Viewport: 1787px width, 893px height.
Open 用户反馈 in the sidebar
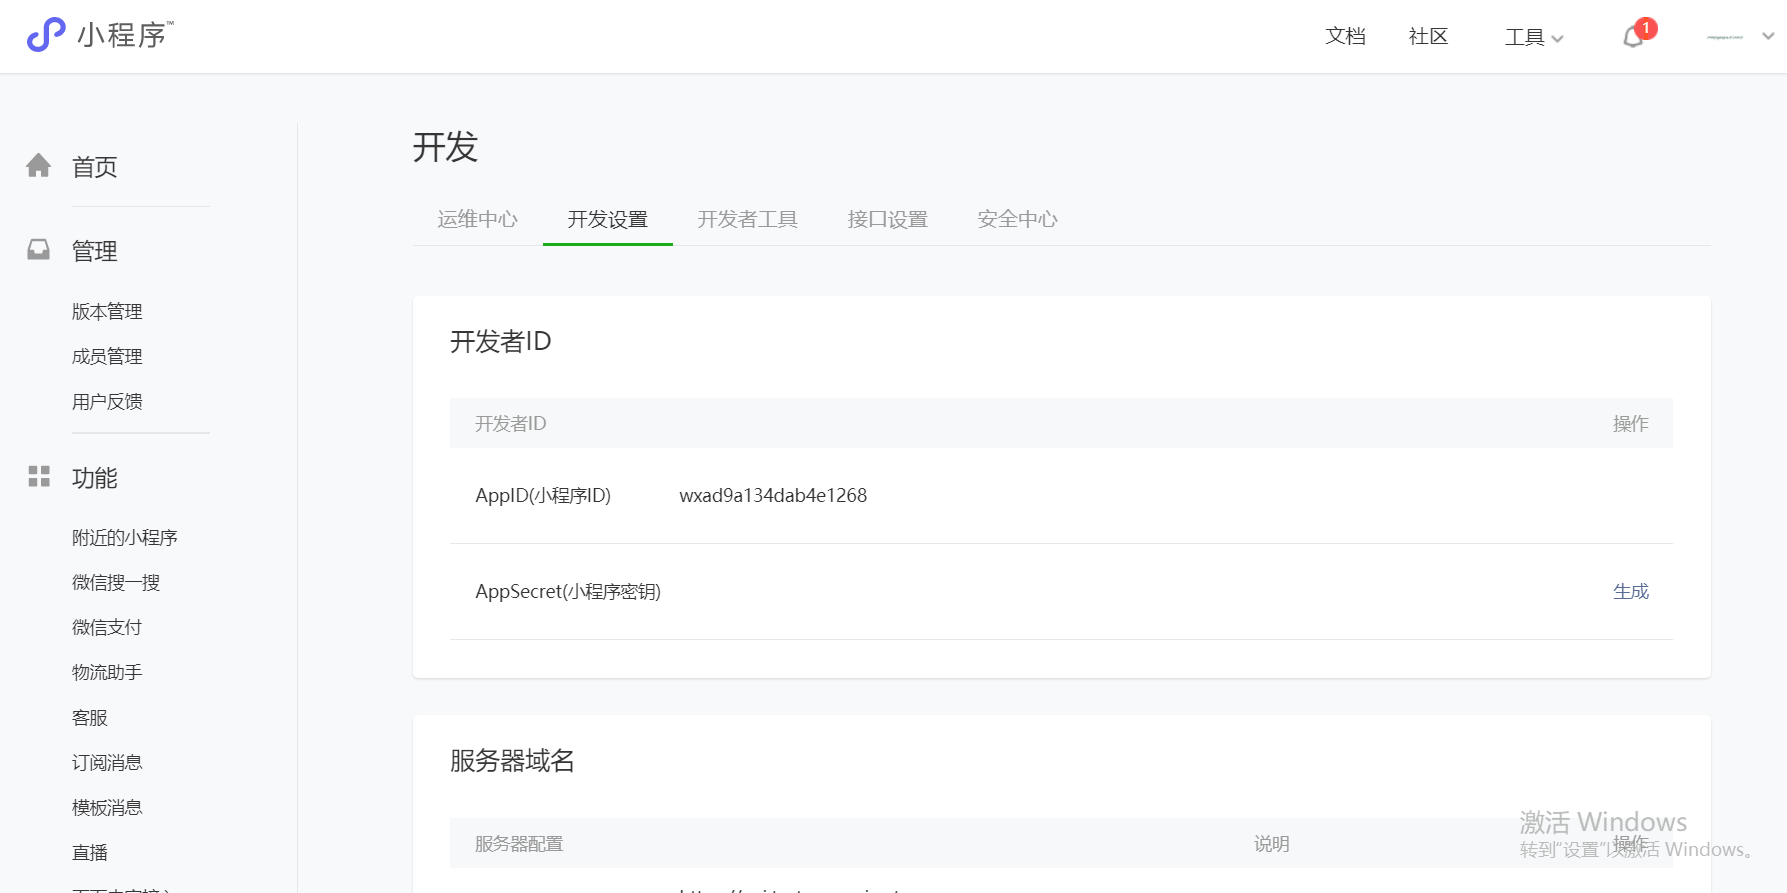(x=107, y=401)
